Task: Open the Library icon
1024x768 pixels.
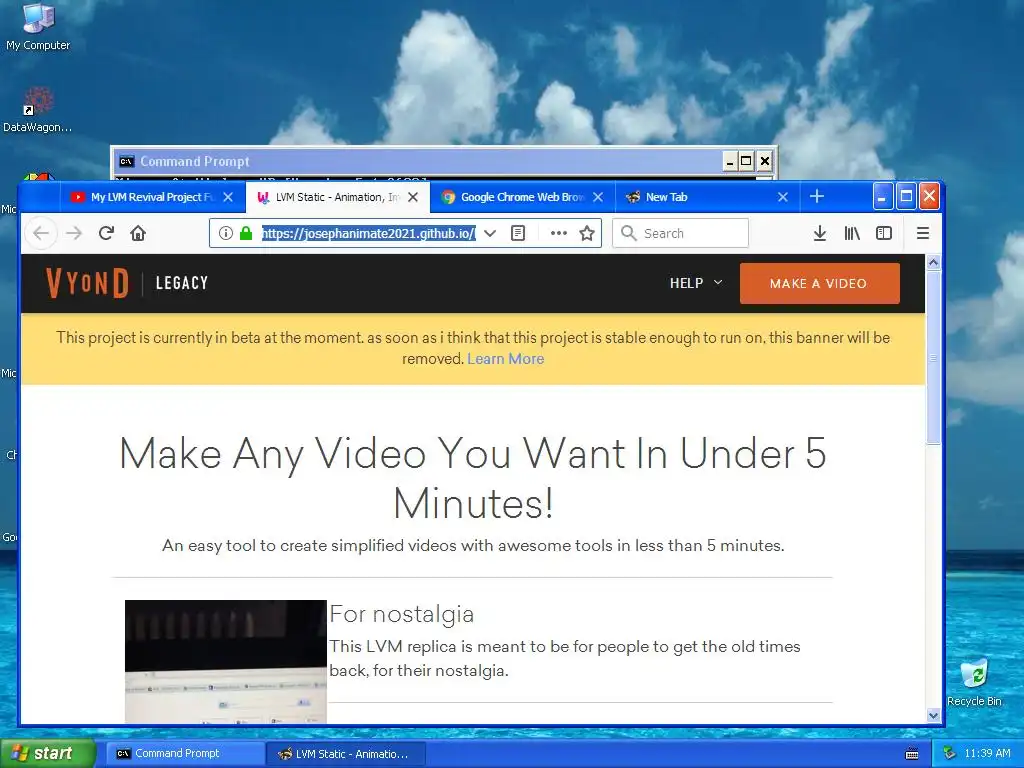Action: coord(852,233)
